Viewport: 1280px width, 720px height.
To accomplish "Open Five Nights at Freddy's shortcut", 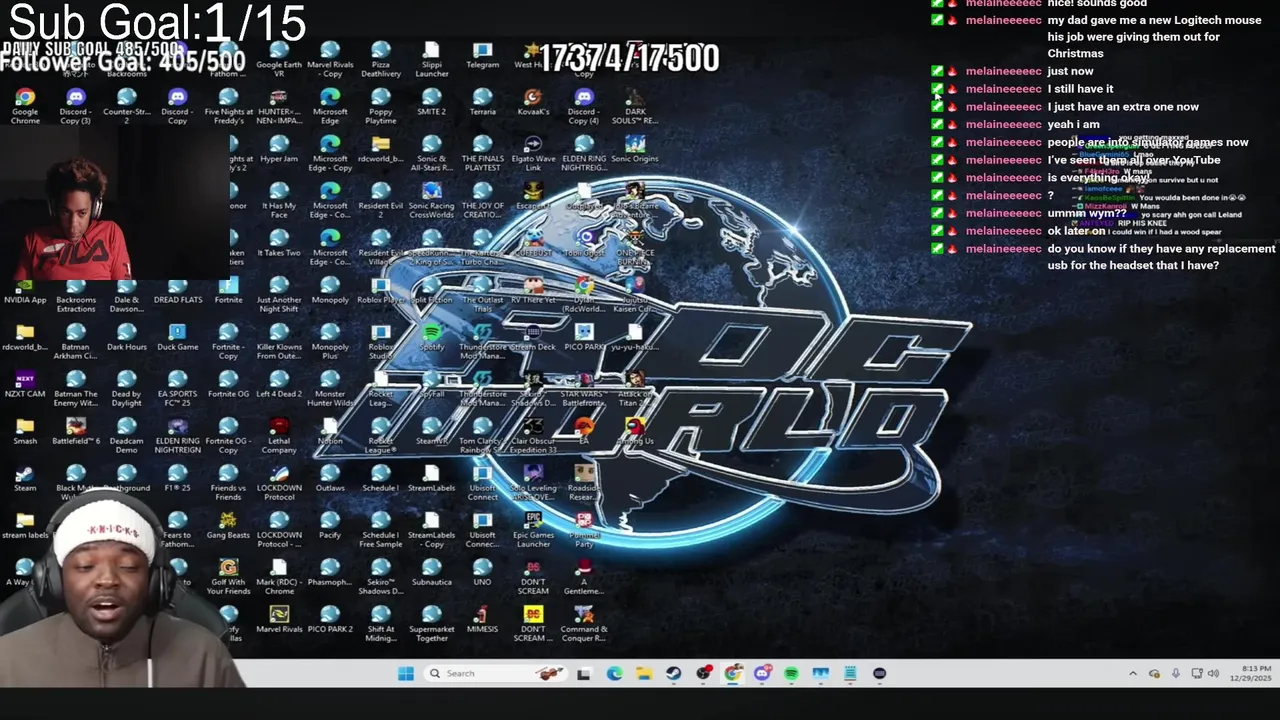I will point(229,105).
